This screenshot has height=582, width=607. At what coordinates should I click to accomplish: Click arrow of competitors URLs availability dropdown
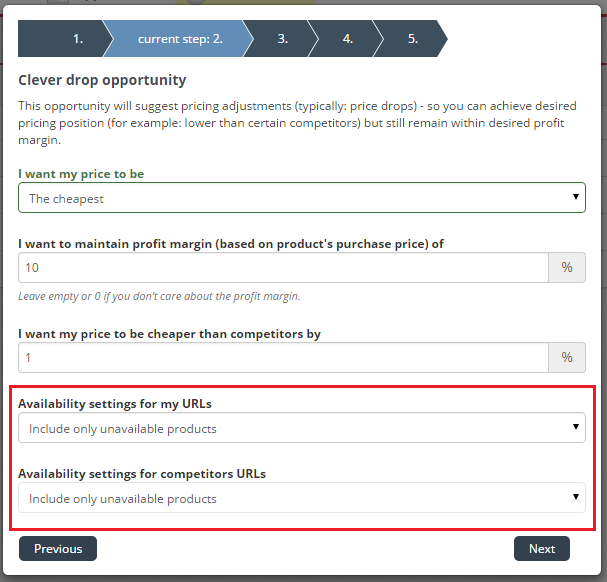pyautogui.click(x=576, y=496)
